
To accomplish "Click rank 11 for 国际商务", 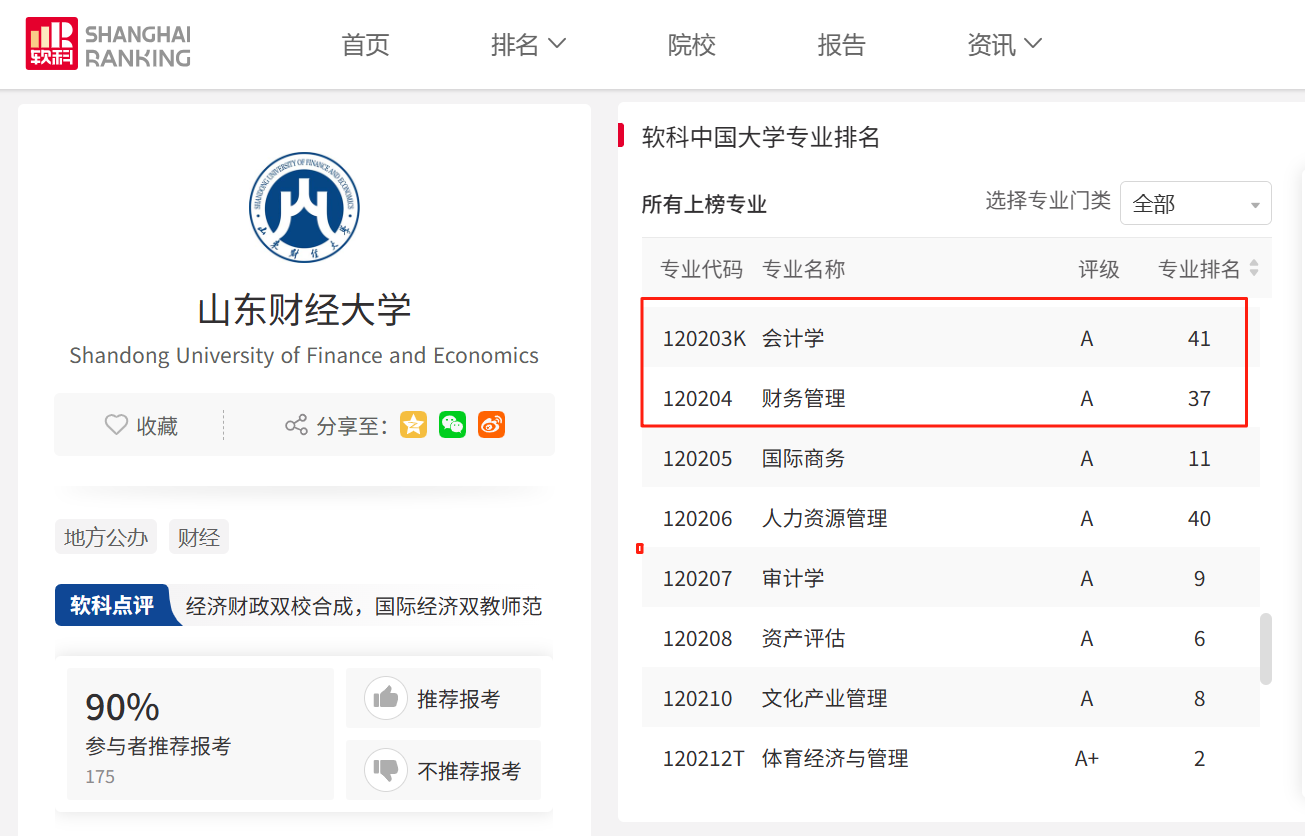I will (x=1199, y=458).
